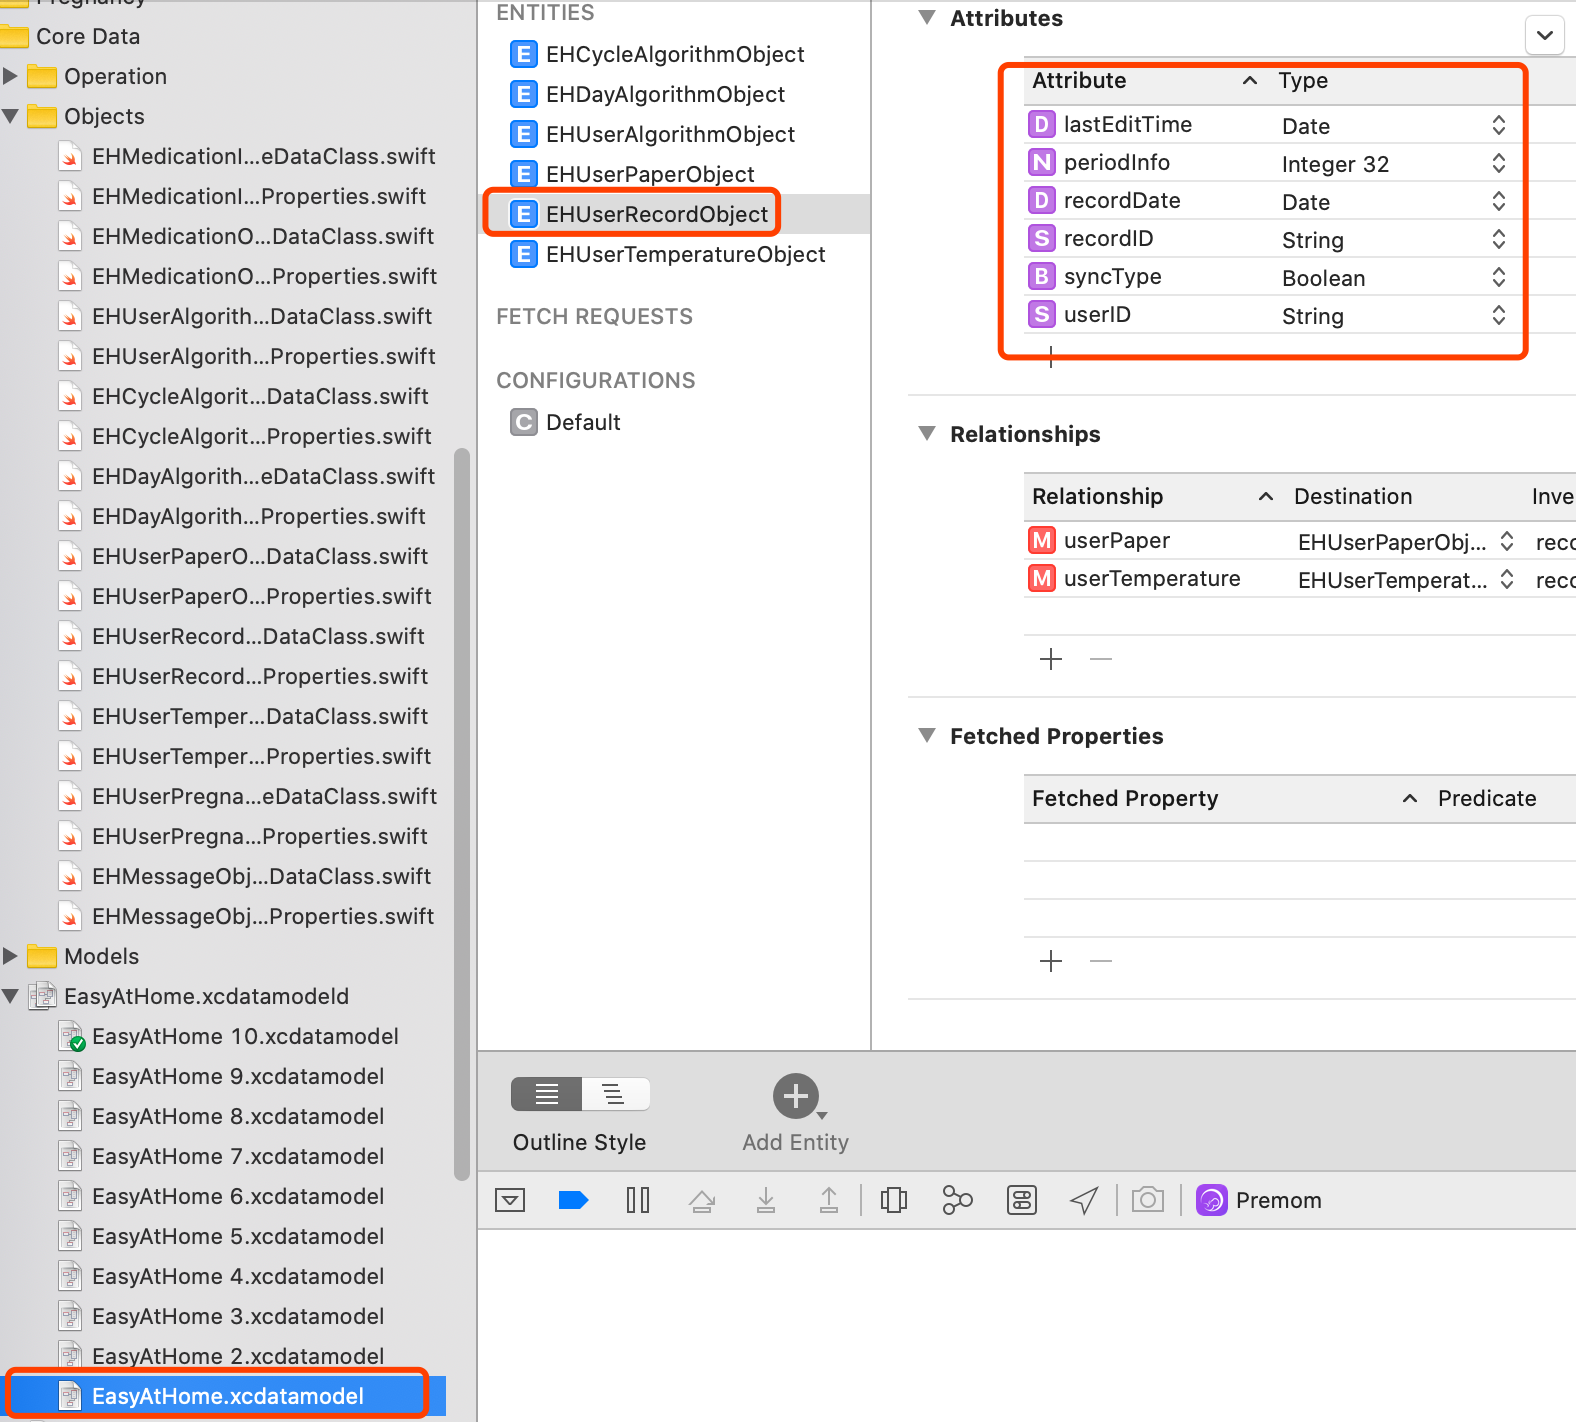The height and width of the screenshot is (1422, 1576).
Task: Remove fetched property with minus button
Action: click(x=1101, y=961)
